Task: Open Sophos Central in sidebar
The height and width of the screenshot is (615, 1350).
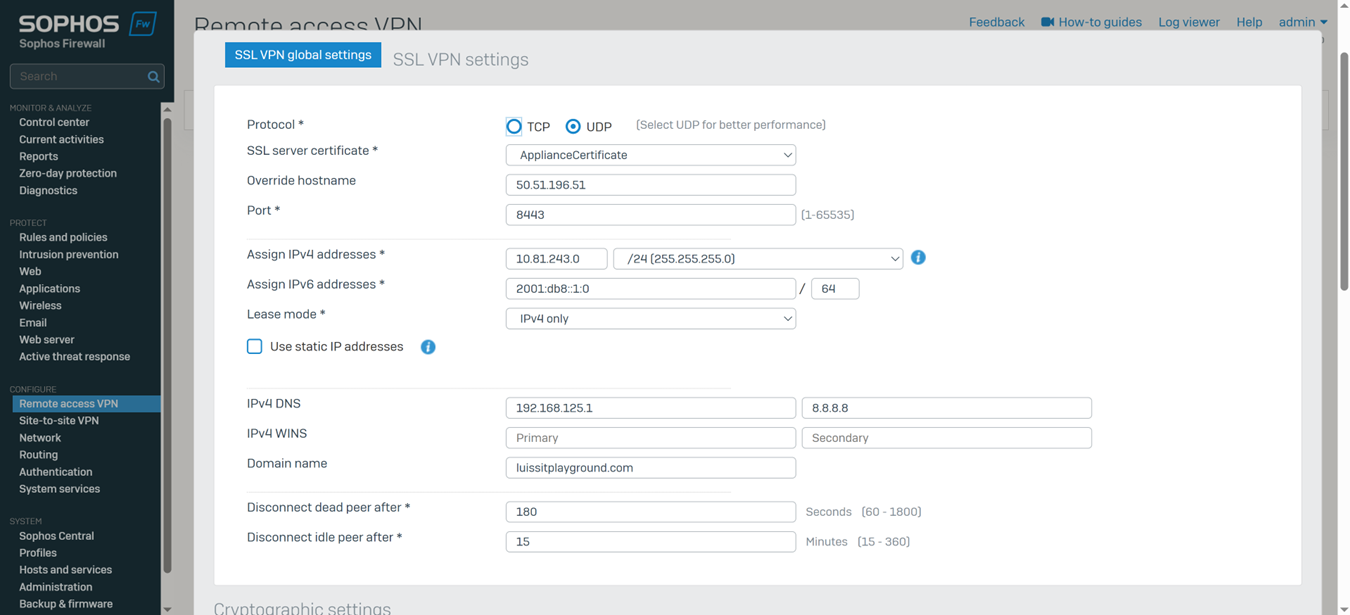Action: click(56, 536)
